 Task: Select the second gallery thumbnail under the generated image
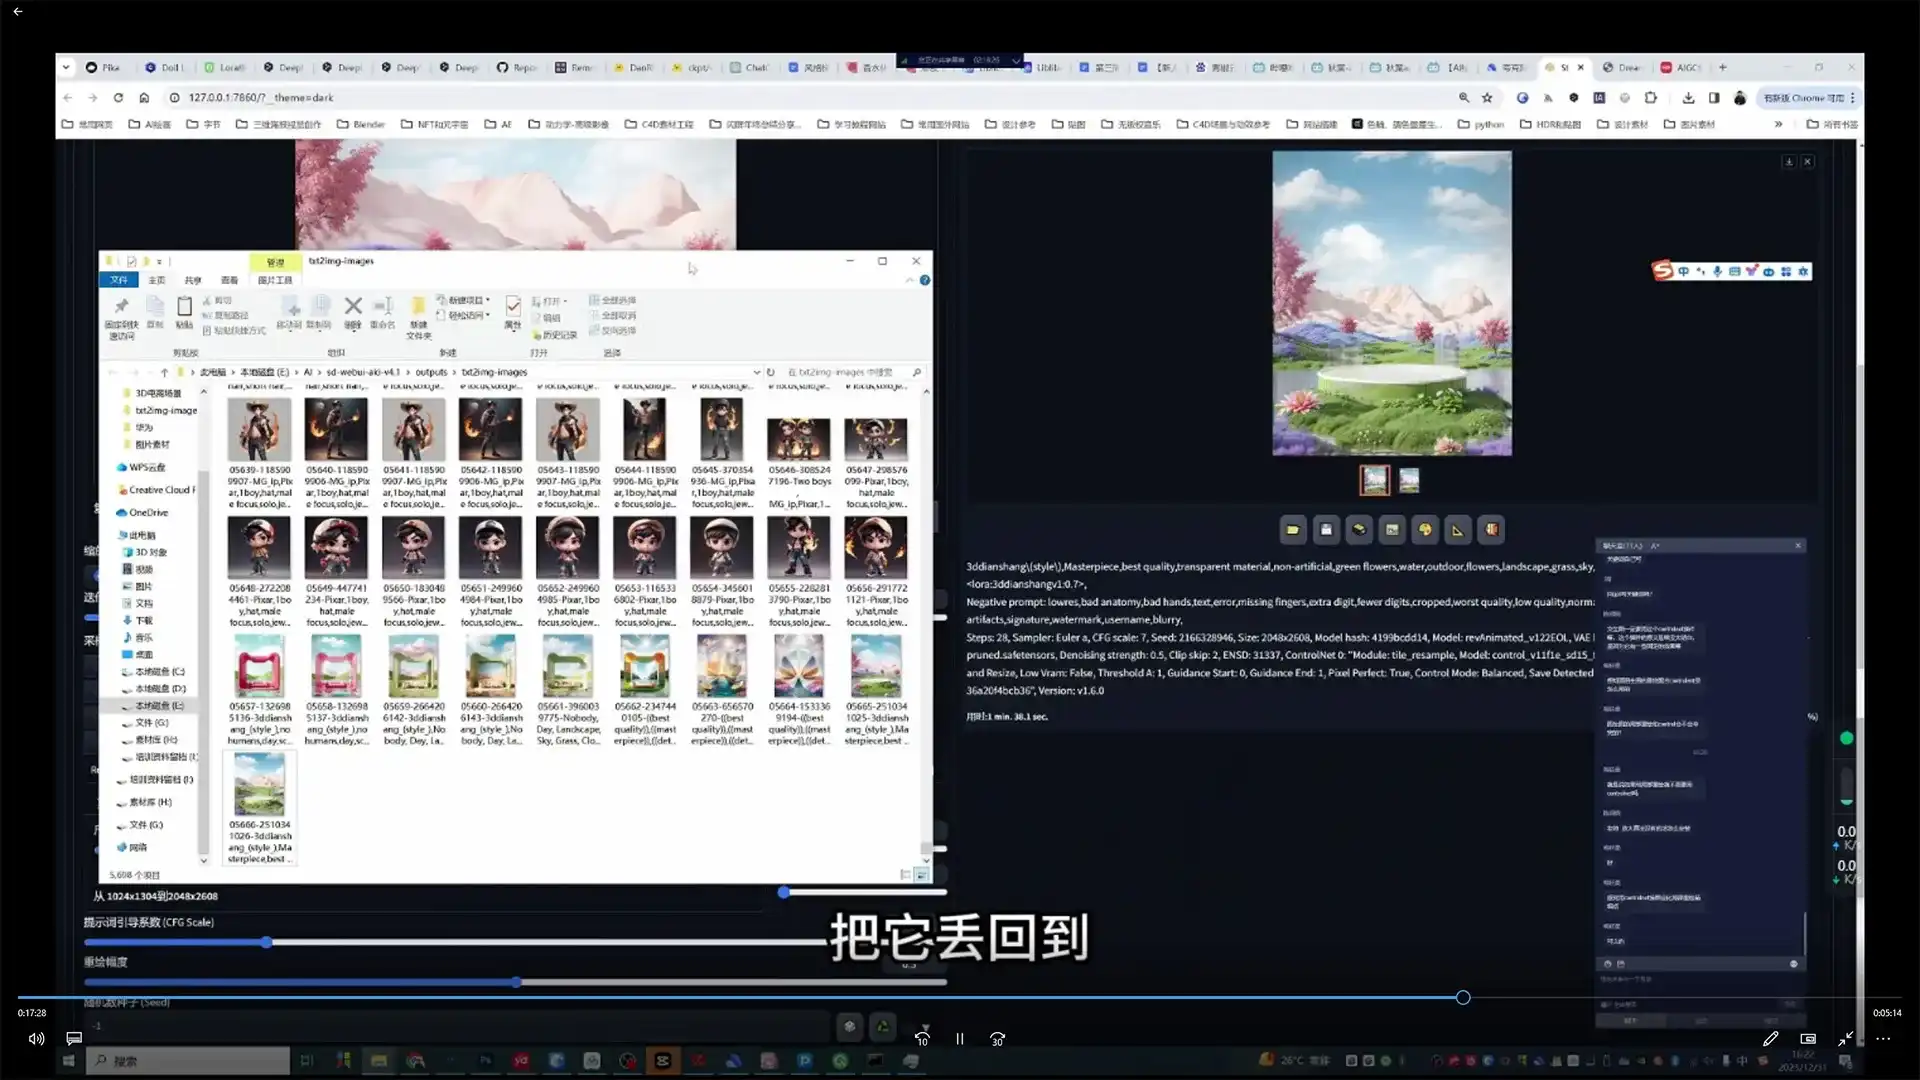pyautogui.click(x=1409, y=480)
